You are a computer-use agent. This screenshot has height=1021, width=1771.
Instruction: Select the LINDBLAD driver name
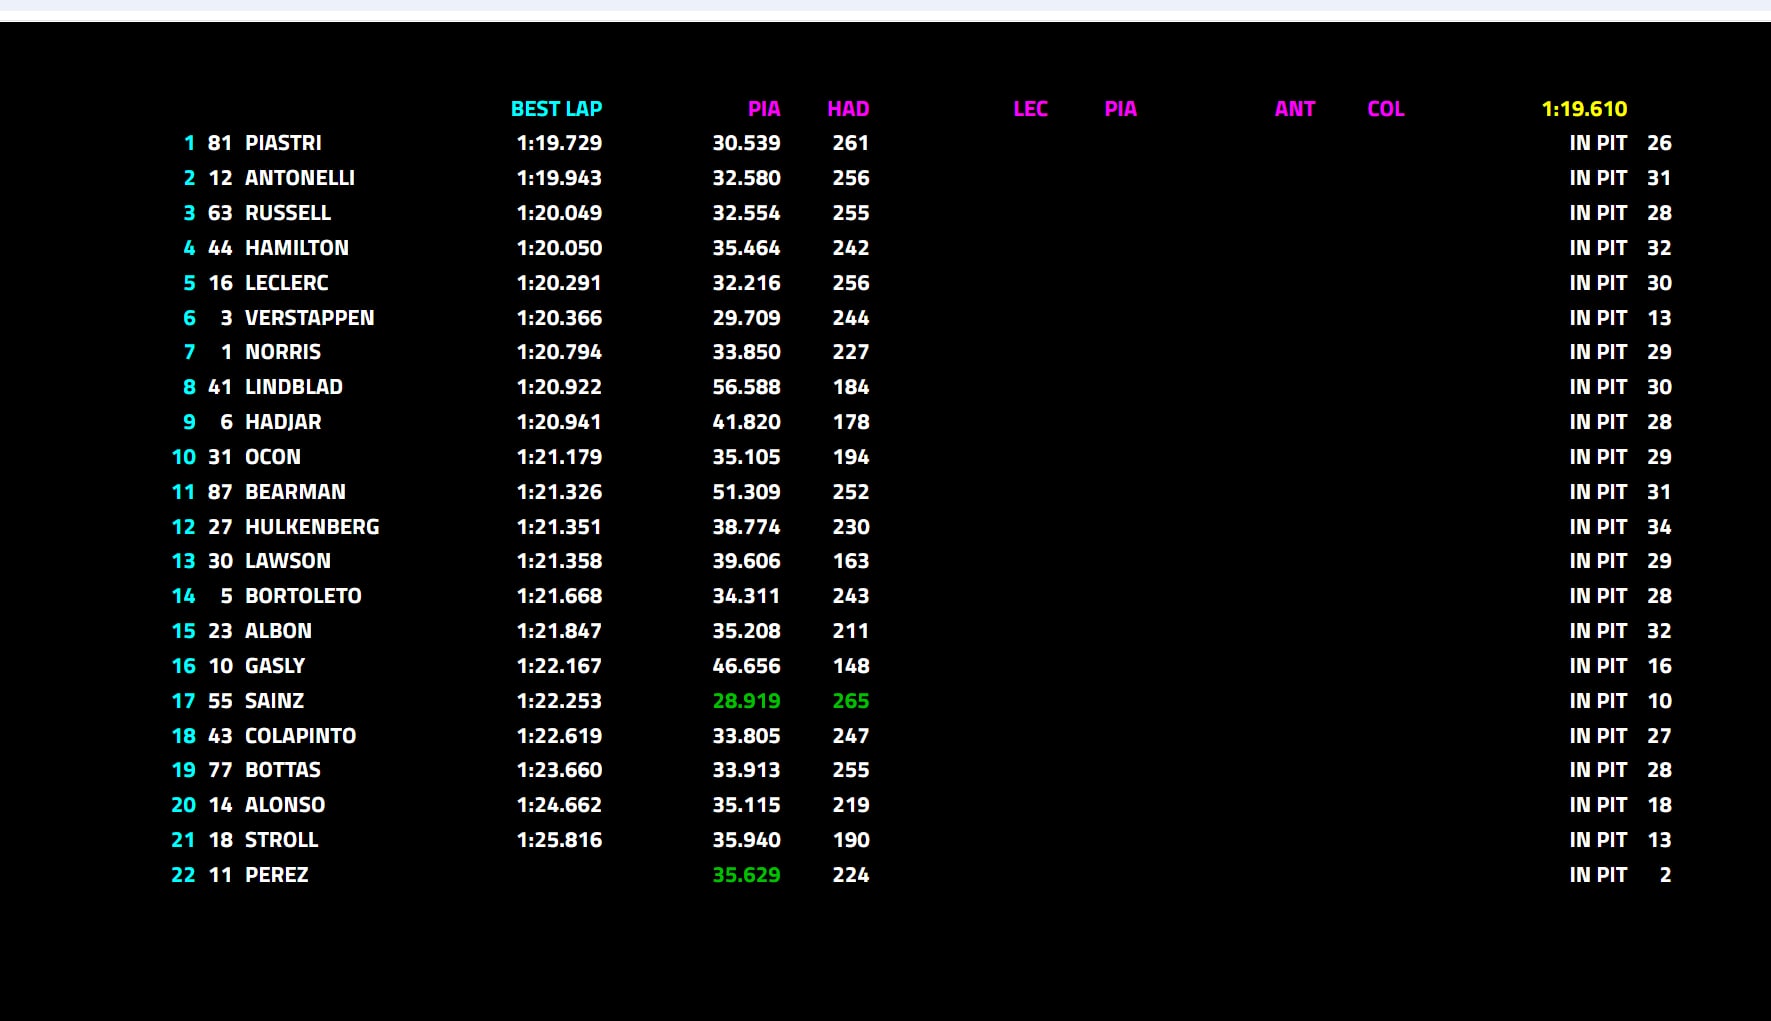tap(293, 387)
